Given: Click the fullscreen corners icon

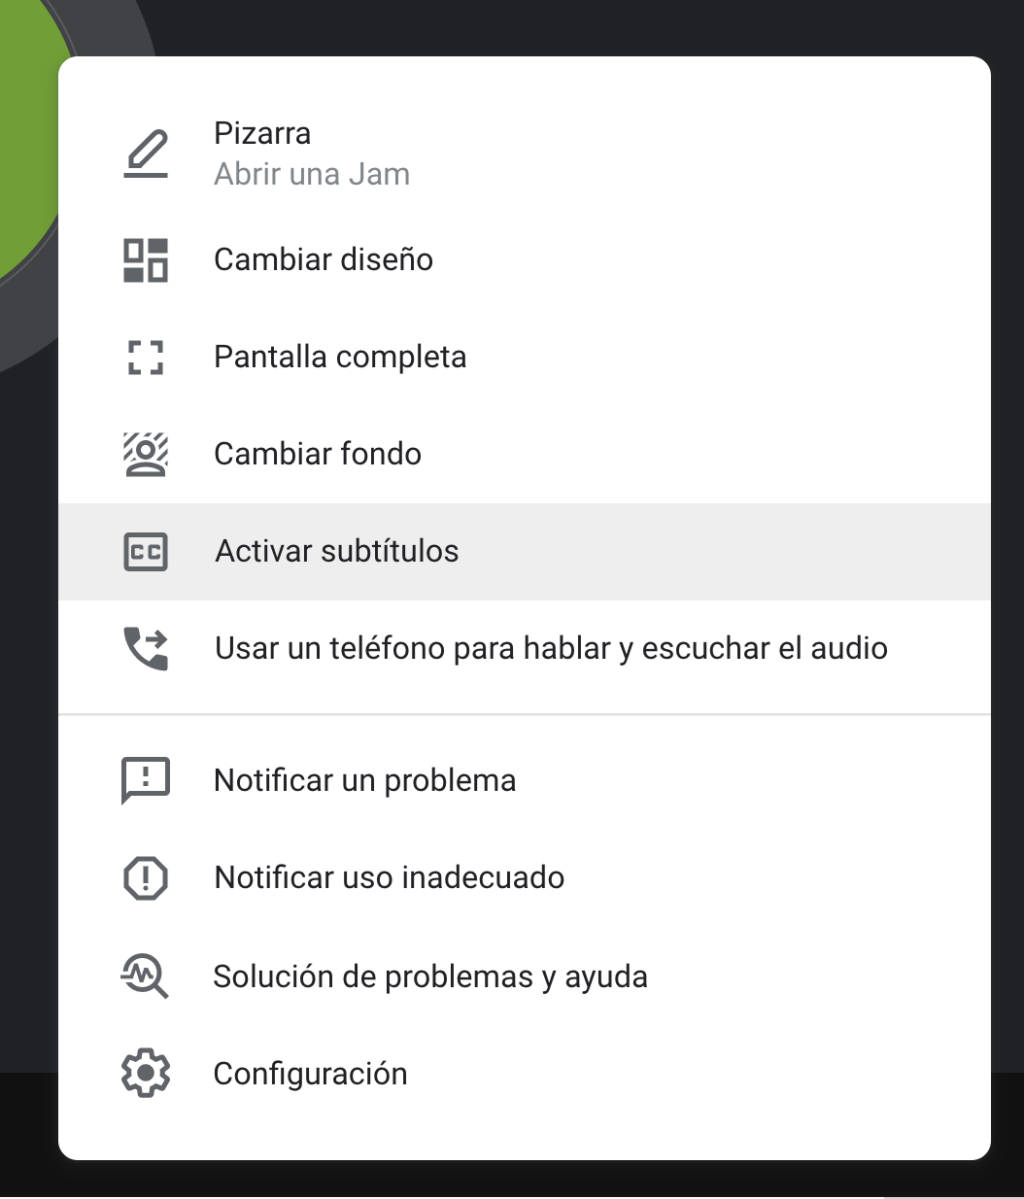Looking at the screenshot, I should [x=146, y=357].
